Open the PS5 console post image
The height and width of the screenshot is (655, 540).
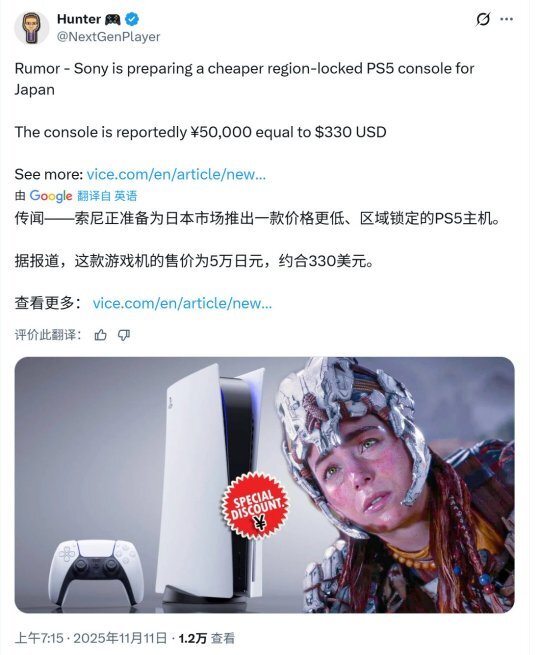click(x=264, y=485)
